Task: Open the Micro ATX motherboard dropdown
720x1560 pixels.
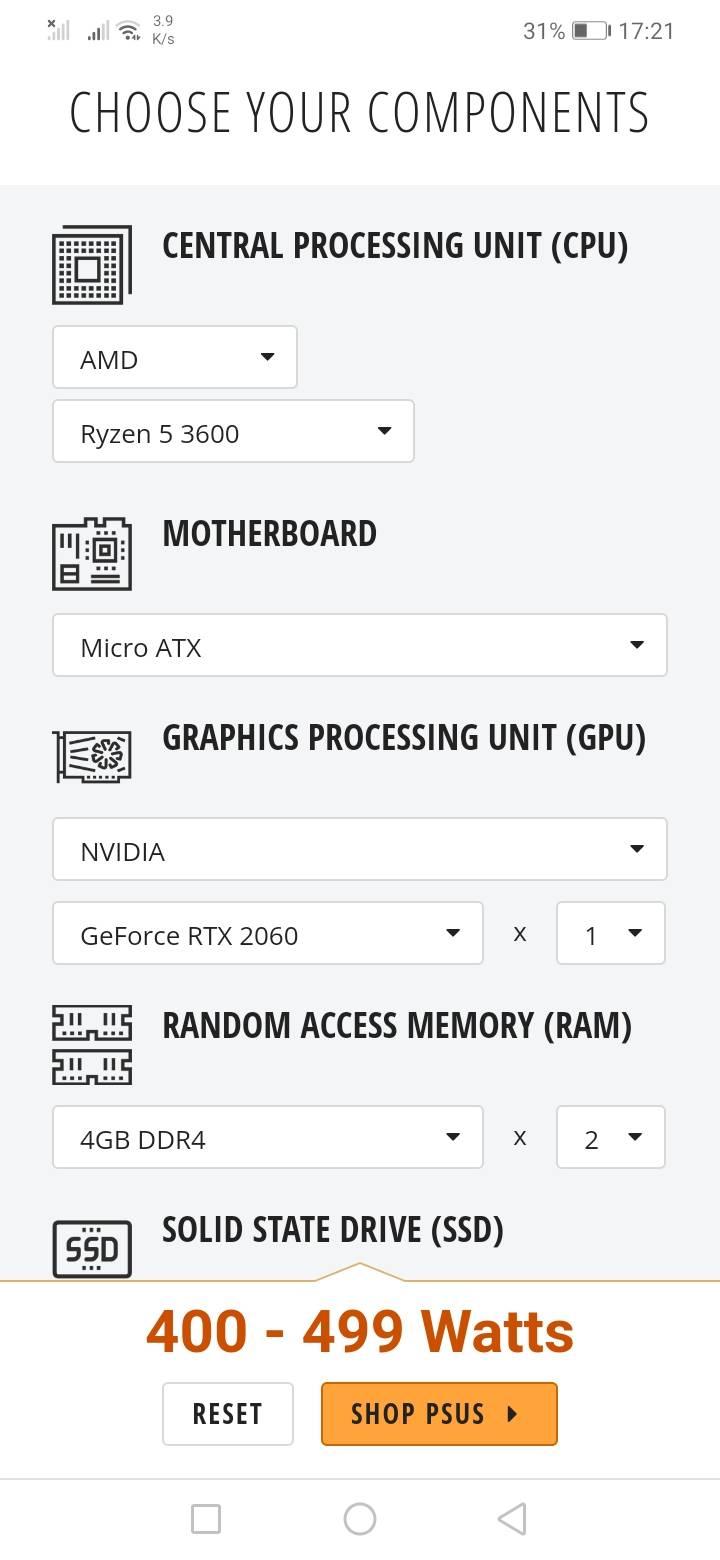Action: point(360,645)
